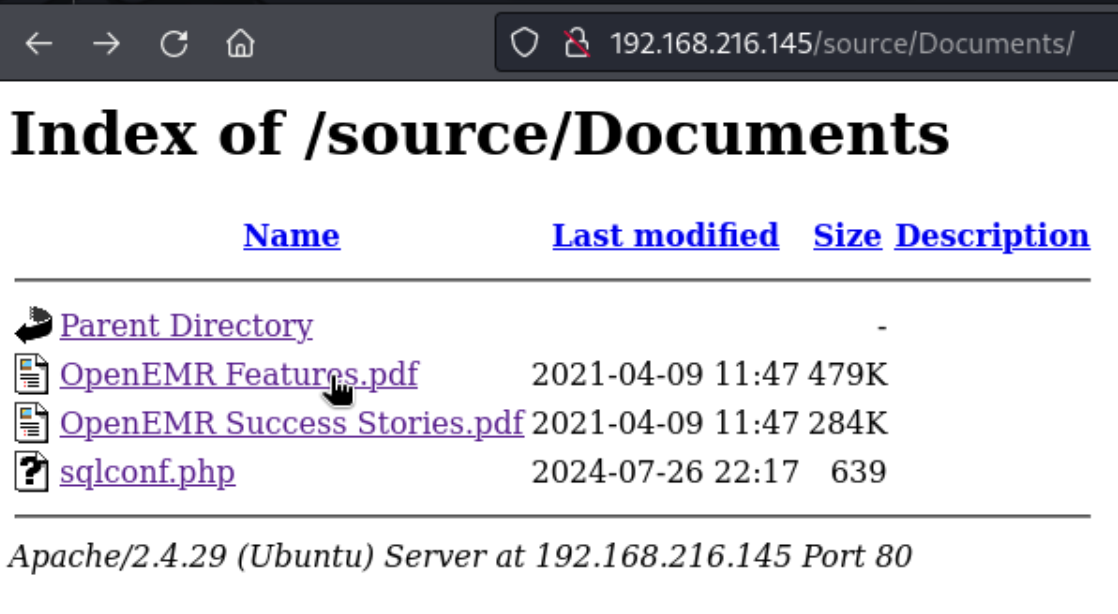The image size is (1118, 614).
Task: Click the OpenEMR Features.pdf file icon
Action: point(31,374)
